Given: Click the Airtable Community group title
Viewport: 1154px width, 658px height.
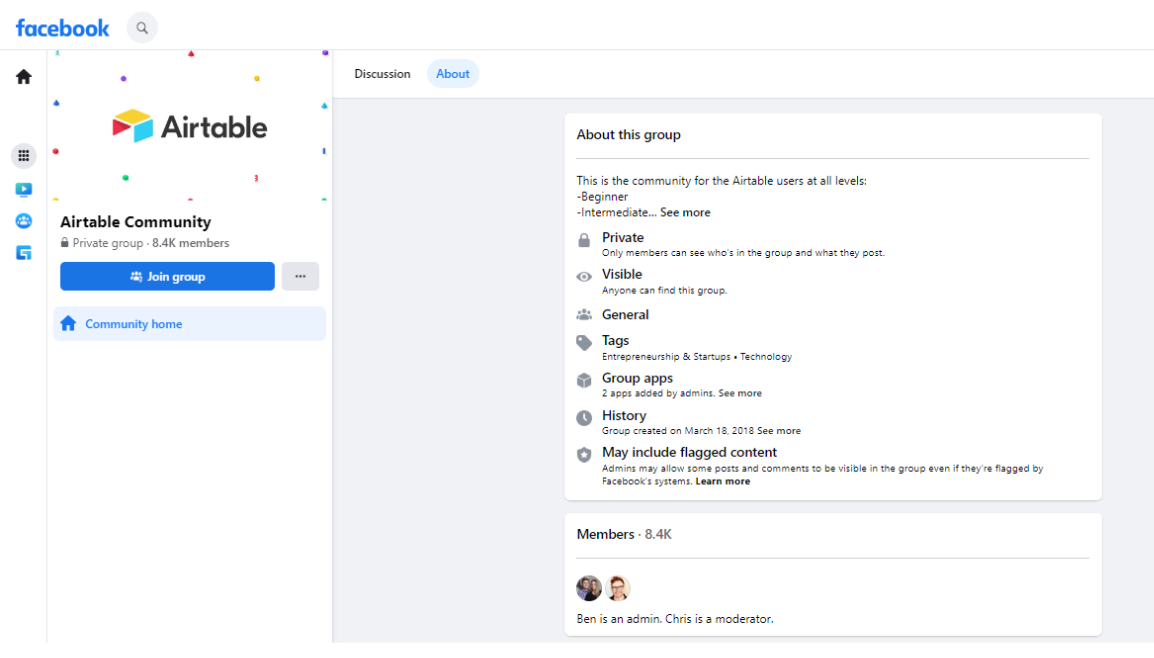Looking at the screenshot, I should 135,222.
